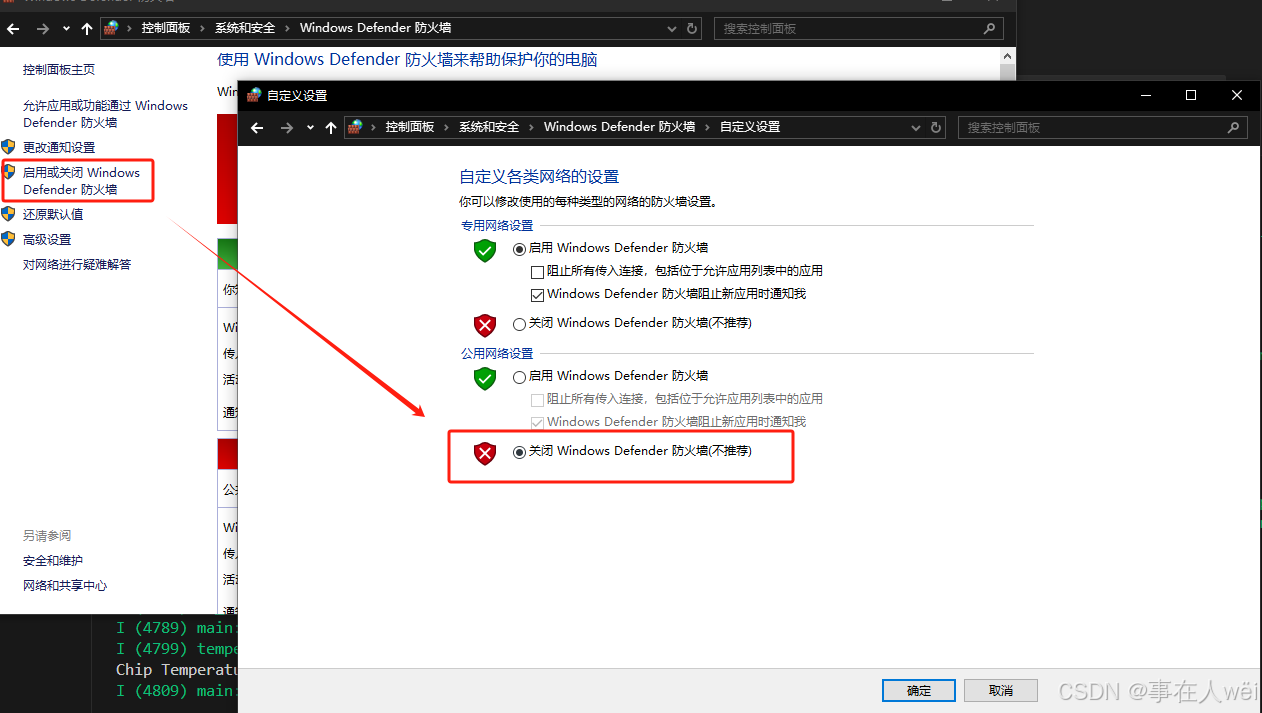This screenshot has height=713, width=1262.
Task: Expand address bar history dropdown in front window
Action: [x=915, y=128]
